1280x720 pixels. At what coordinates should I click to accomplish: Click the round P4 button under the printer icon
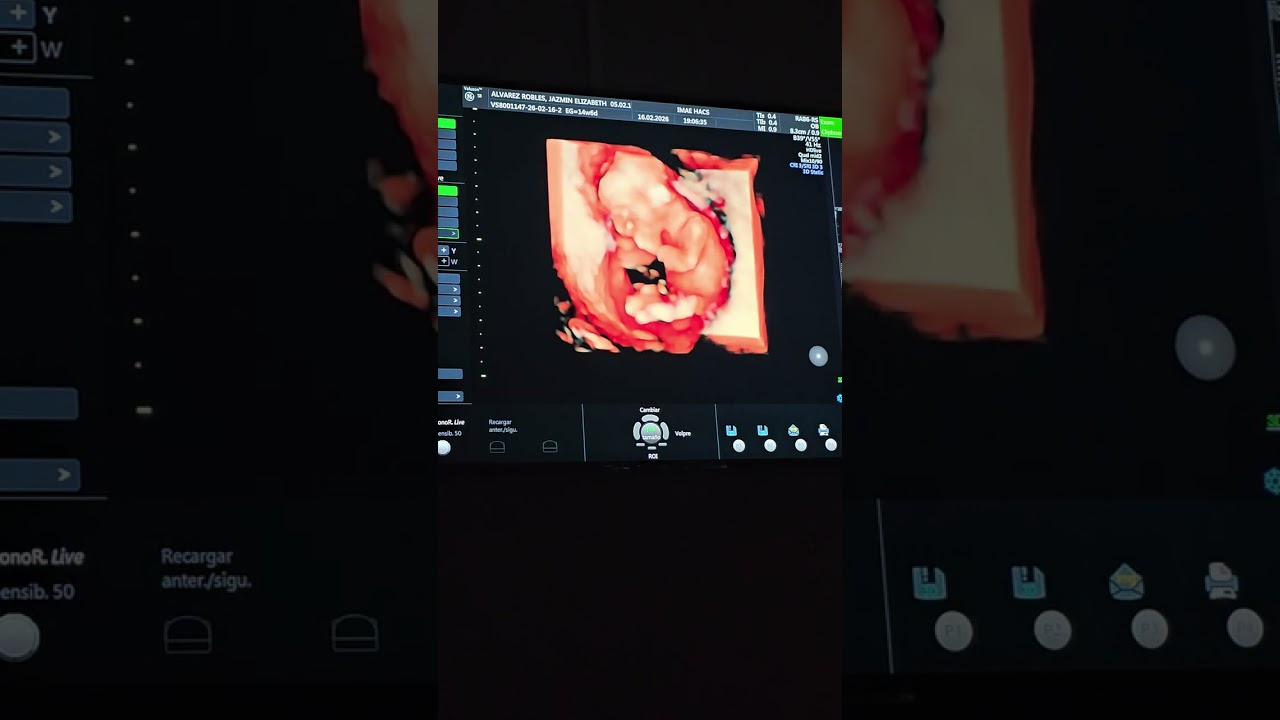[831, 445]
